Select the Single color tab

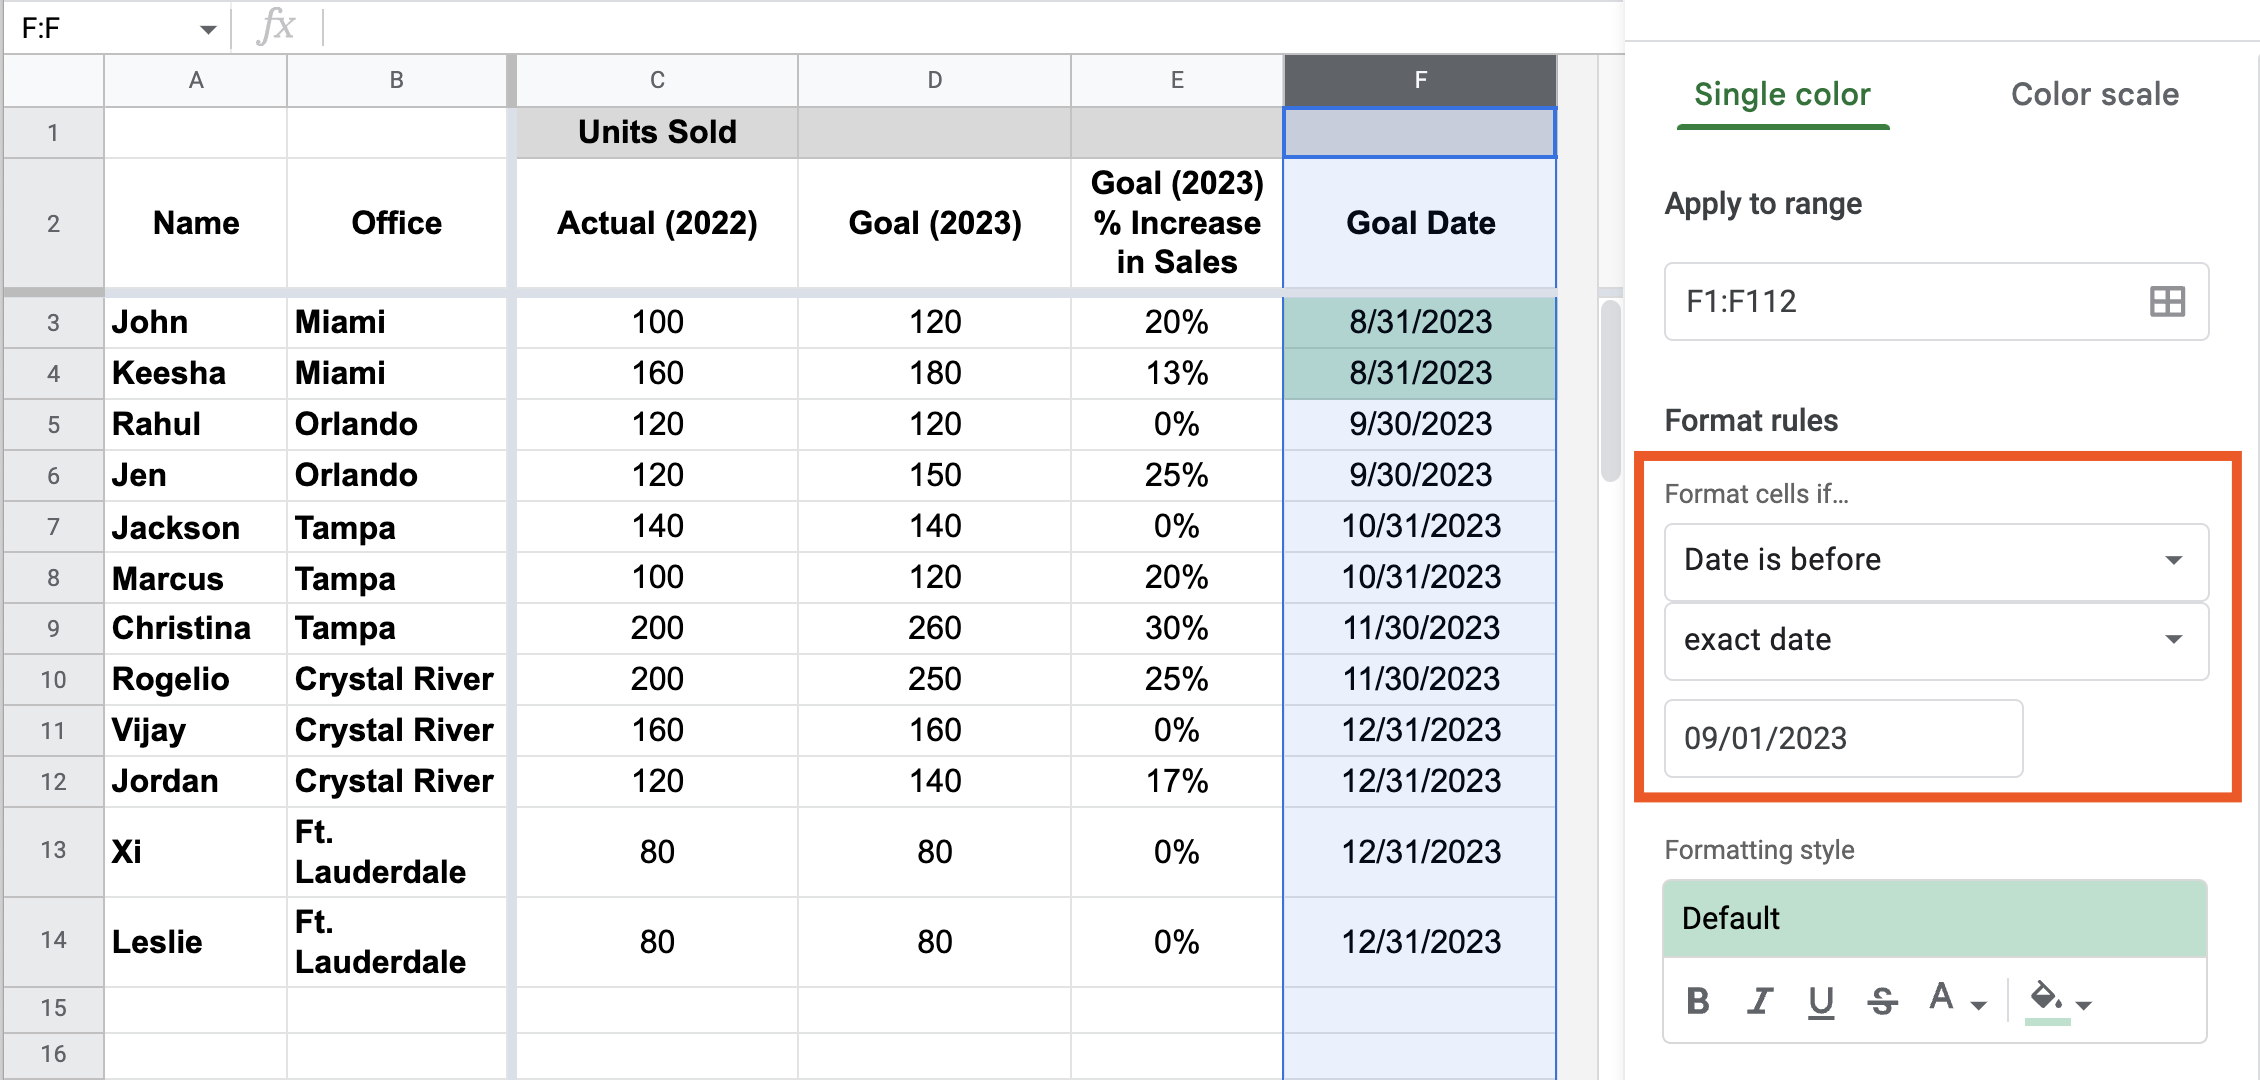click(x=1782, y=95)
